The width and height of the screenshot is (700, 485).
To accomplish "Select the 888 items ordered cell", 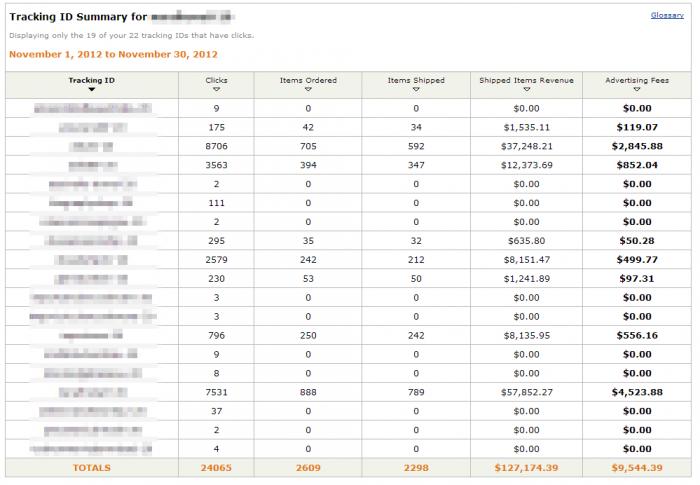I will [x=308, y=393].
